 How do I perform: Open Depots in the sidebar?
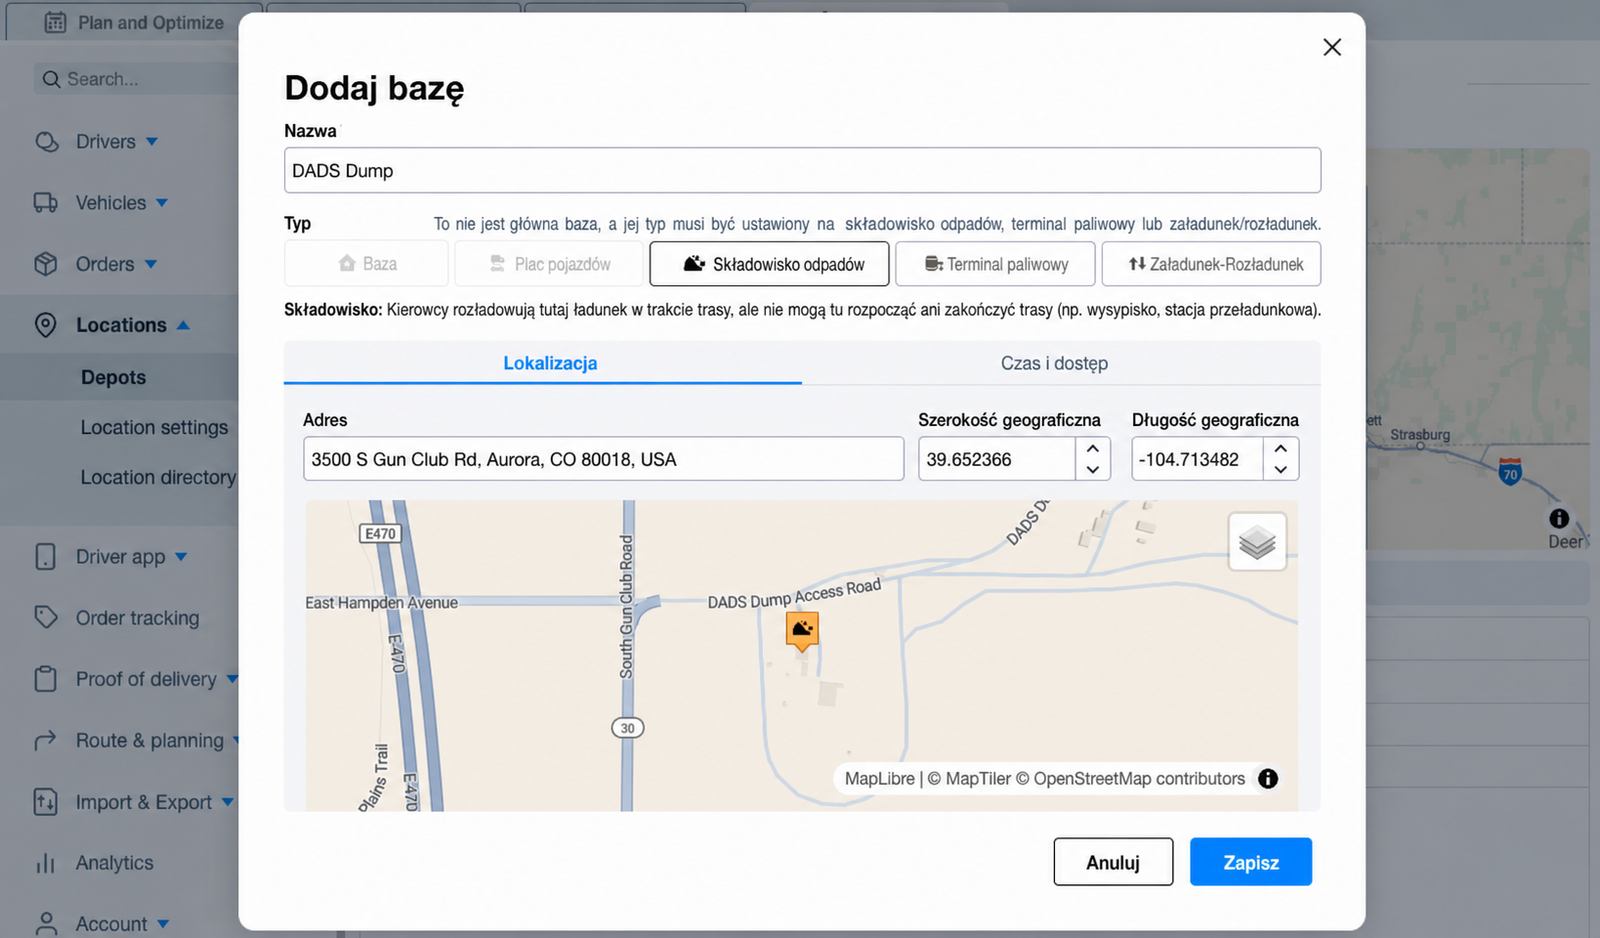point(114,377)
